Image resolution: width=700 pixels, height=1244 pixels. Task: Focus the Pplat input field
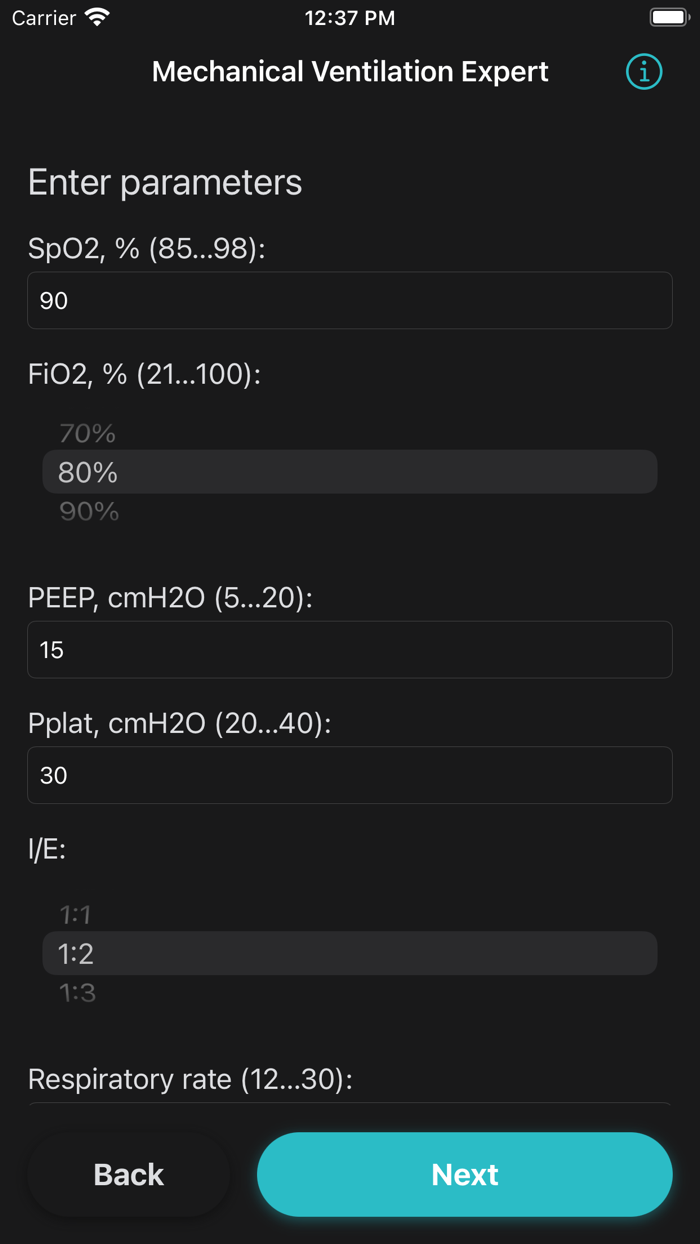pyautogui.click(x=349, y=775)
